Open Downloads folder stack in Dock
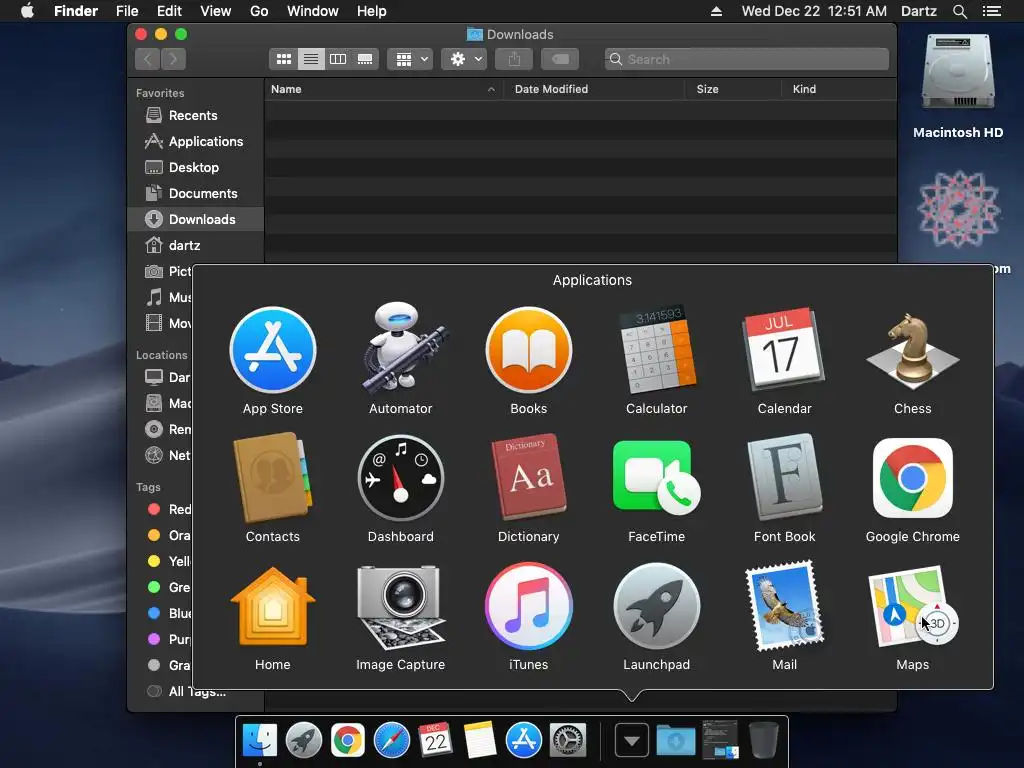 (675, 741)
